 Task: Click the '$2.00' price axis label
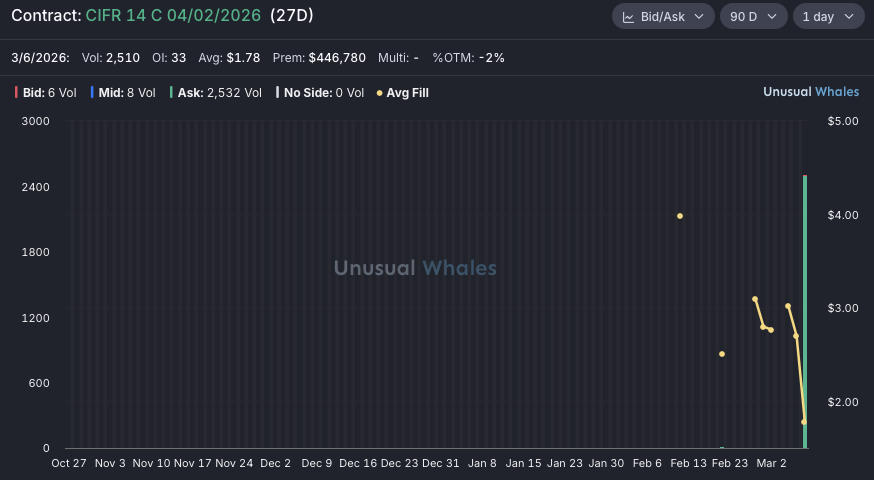click(843, 402)
